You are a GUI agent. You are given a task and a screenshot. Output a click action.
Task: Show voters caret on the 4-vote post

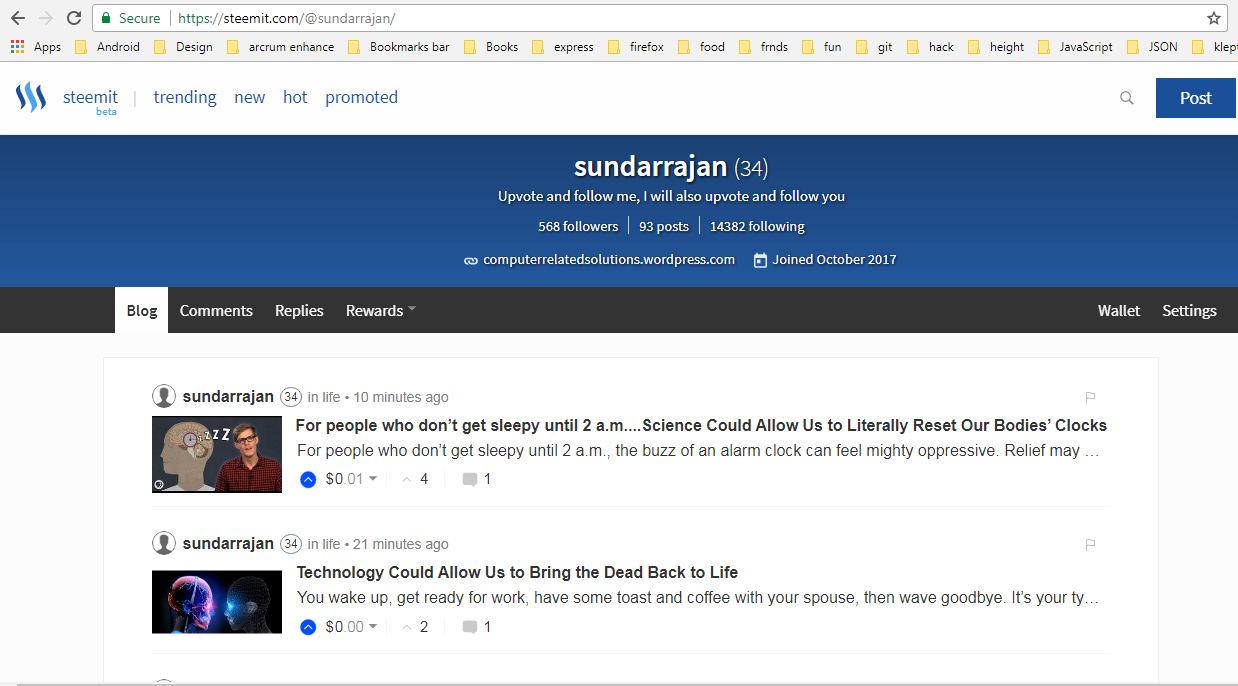click(407, 480)
